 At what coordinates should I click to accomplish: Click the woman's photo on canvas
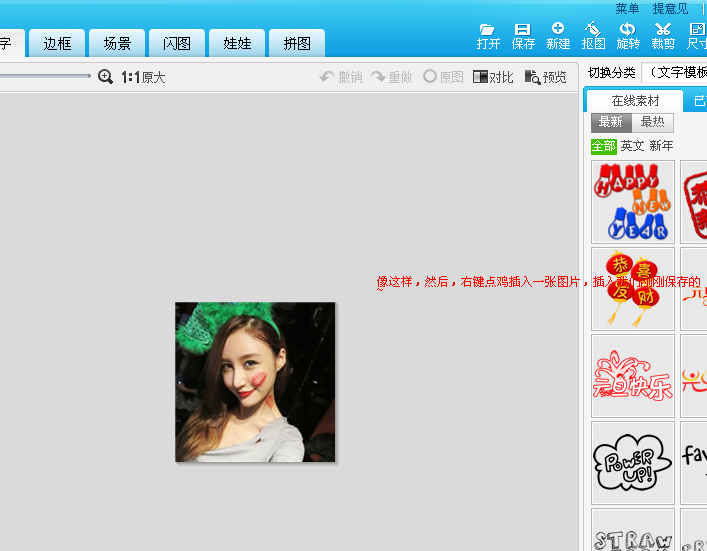[255, 382]
